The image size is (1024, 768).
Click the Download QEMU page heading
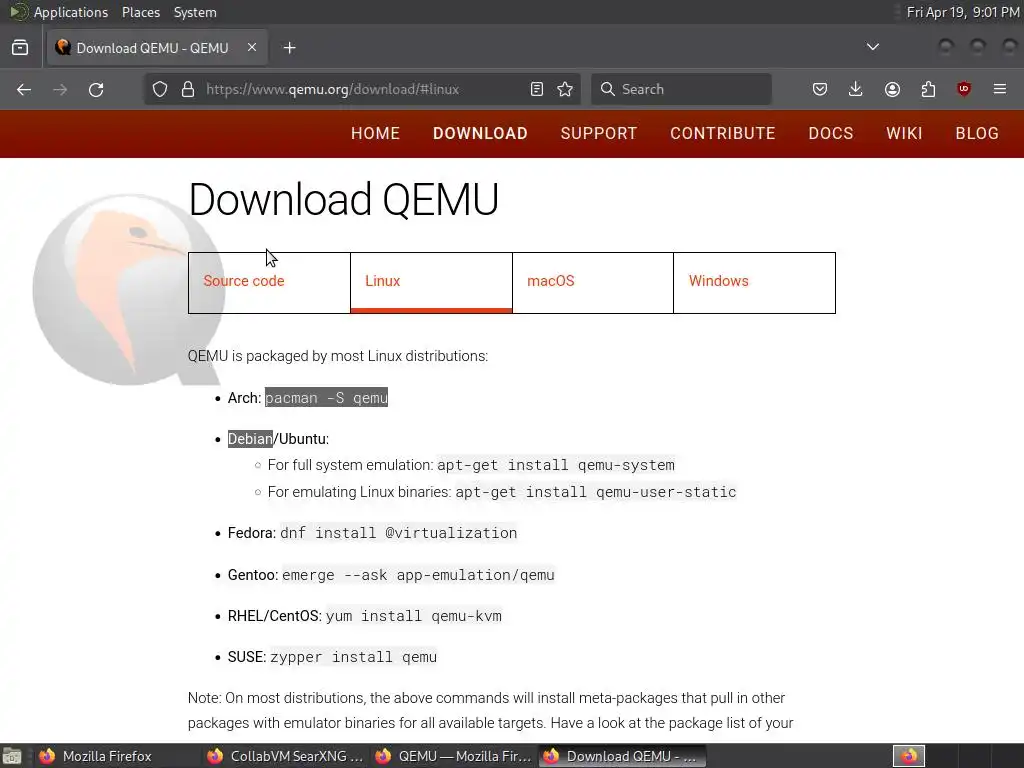coord(344,199)
